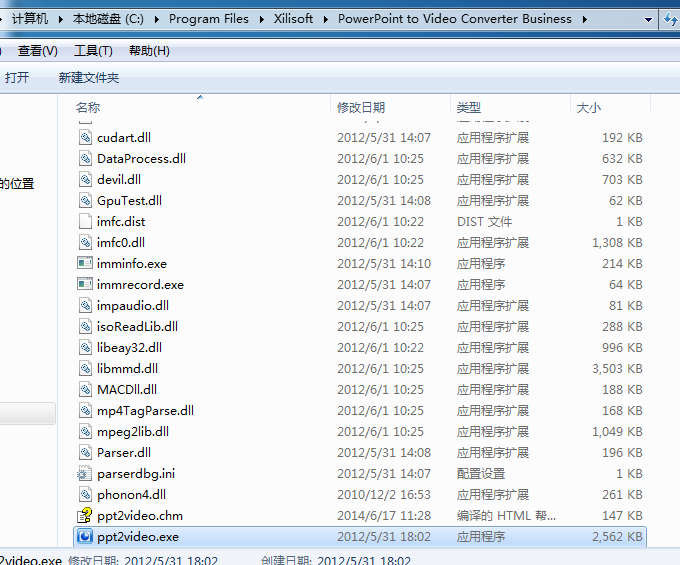Select the file name ppt2video.exe
Screen dimensions: 680x565
138,537
